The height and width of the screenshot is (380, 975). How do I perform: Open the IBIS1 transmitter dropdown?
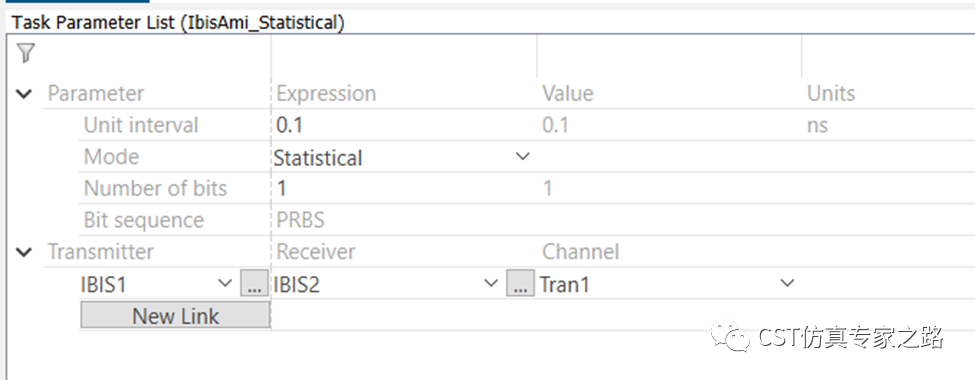pyautogui.click(x=225, y=284)
